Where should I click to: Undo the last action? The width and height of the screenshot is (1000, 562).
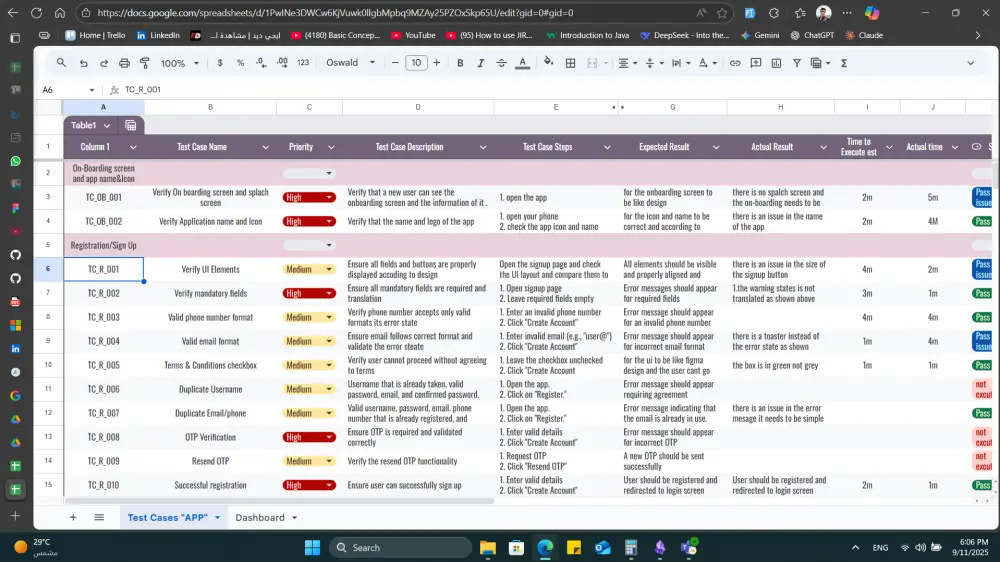(x=83, y=63)
